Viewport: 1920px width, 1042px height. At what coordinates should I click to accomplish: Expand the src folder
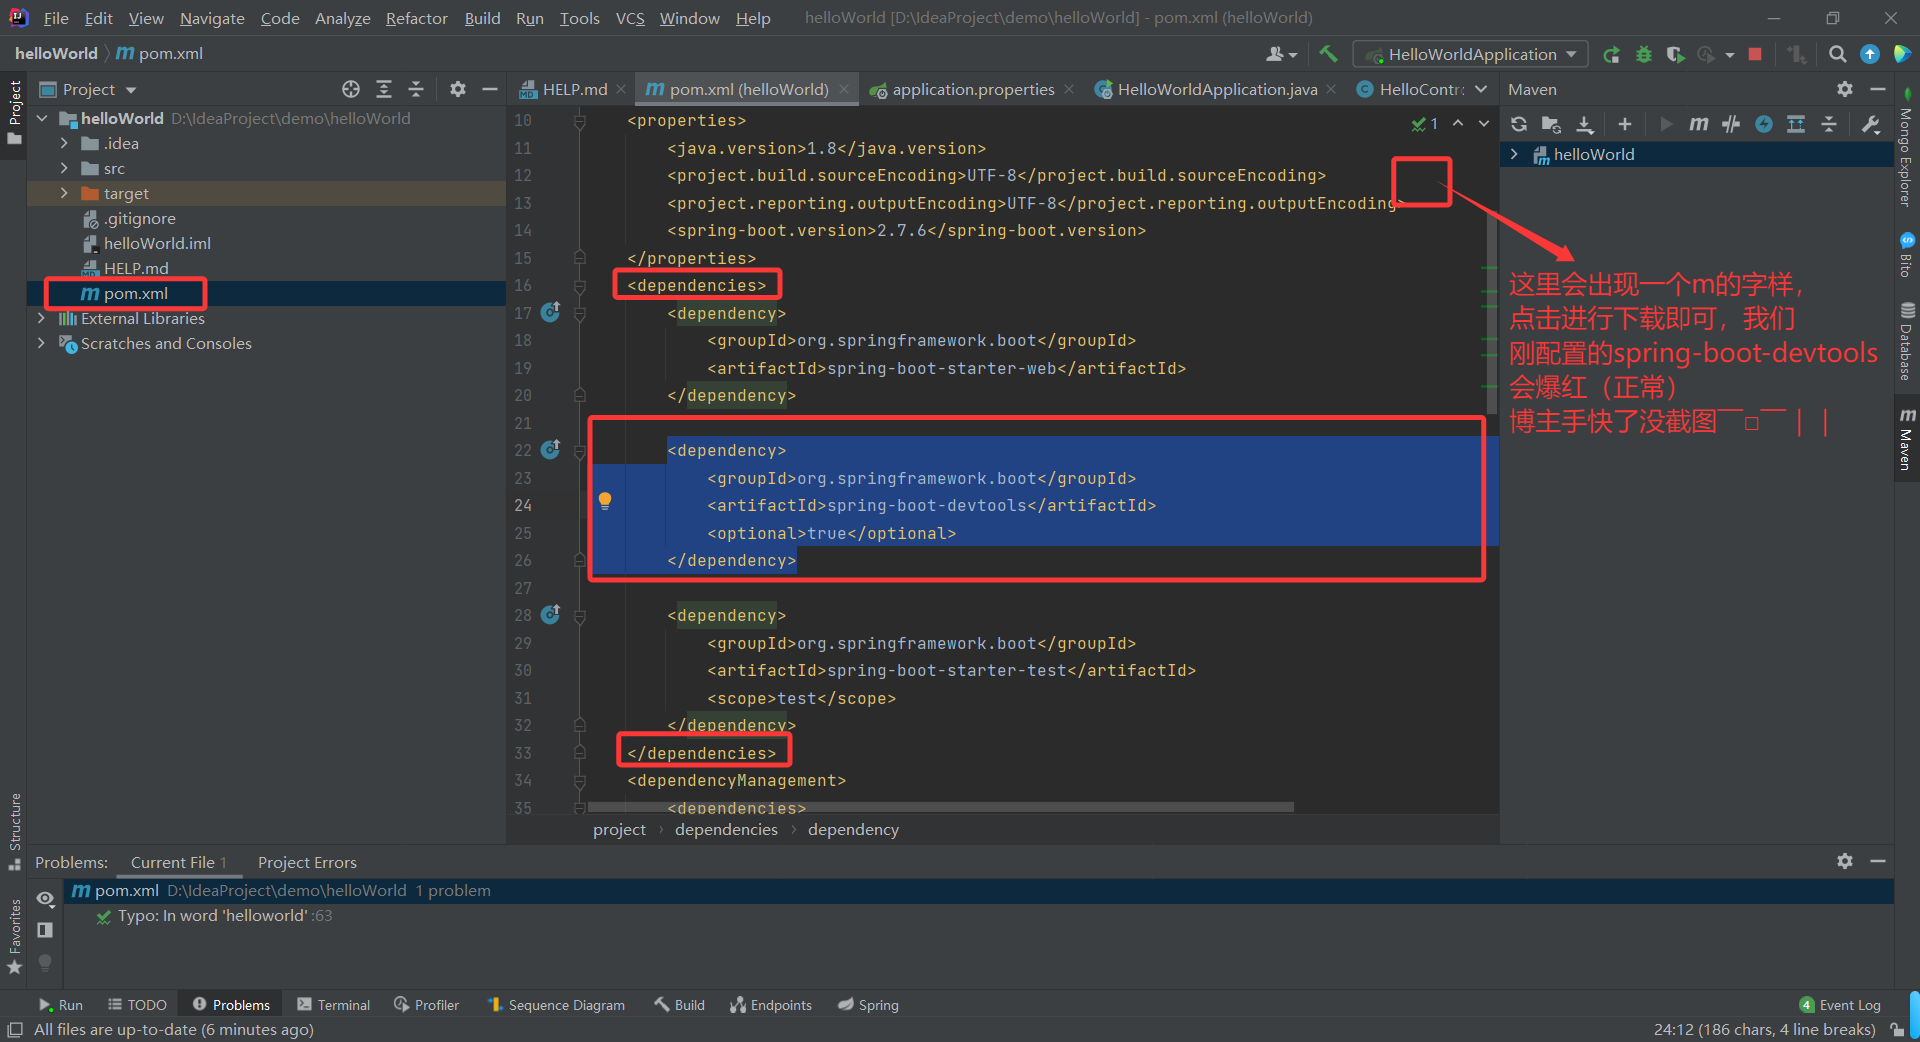[x=64, y=168]
